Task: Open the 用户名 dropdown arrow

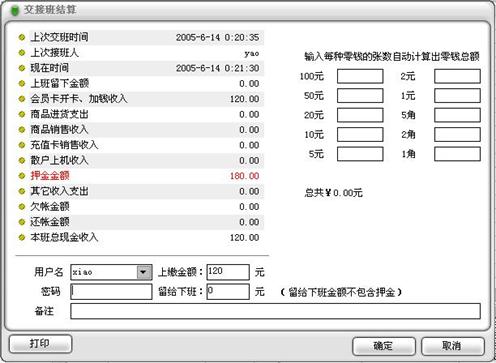Action: click(144, 272)
